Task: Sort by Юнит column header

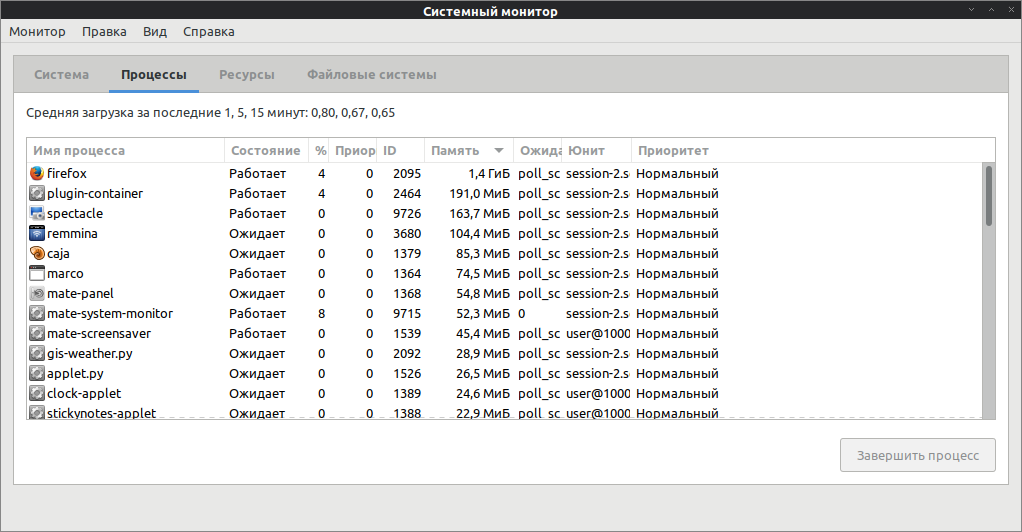Action: click(596, 151)
